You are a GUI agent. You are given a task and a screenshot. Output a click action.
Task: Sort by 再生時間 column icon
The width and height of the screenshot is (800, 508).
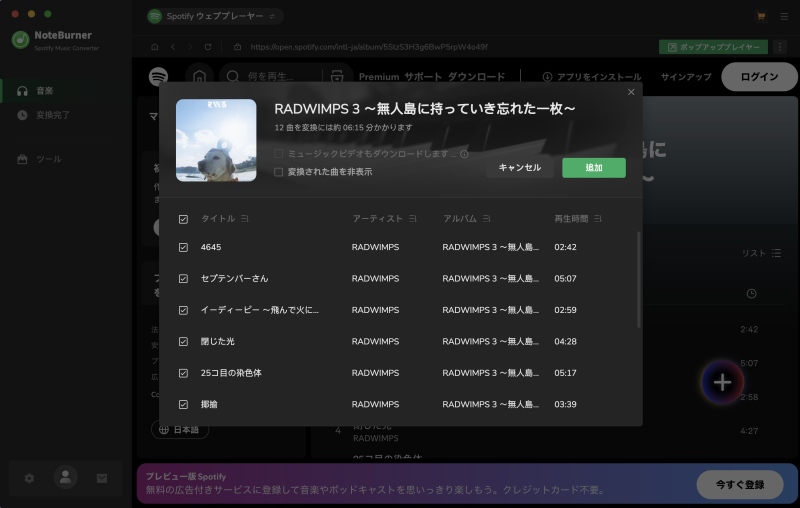[598, 219]
